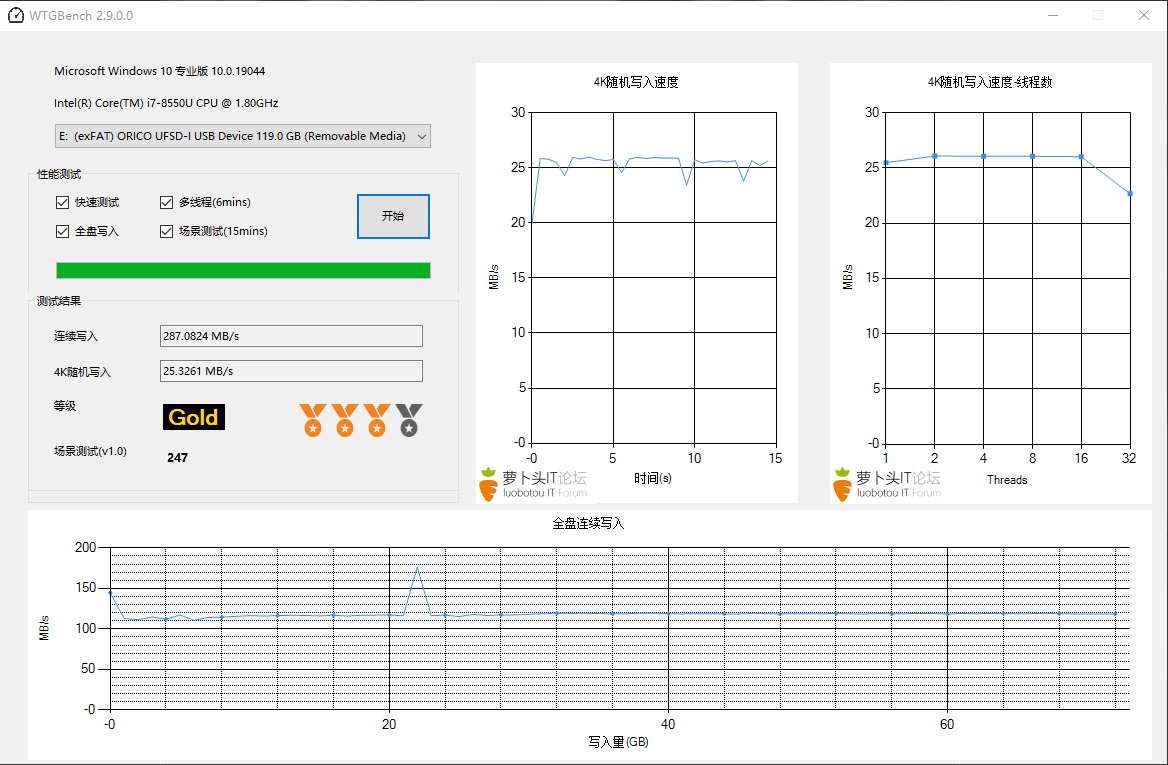Select the 4K随机写入 result field
This screenshot has width=1168, height=765.
291,371
